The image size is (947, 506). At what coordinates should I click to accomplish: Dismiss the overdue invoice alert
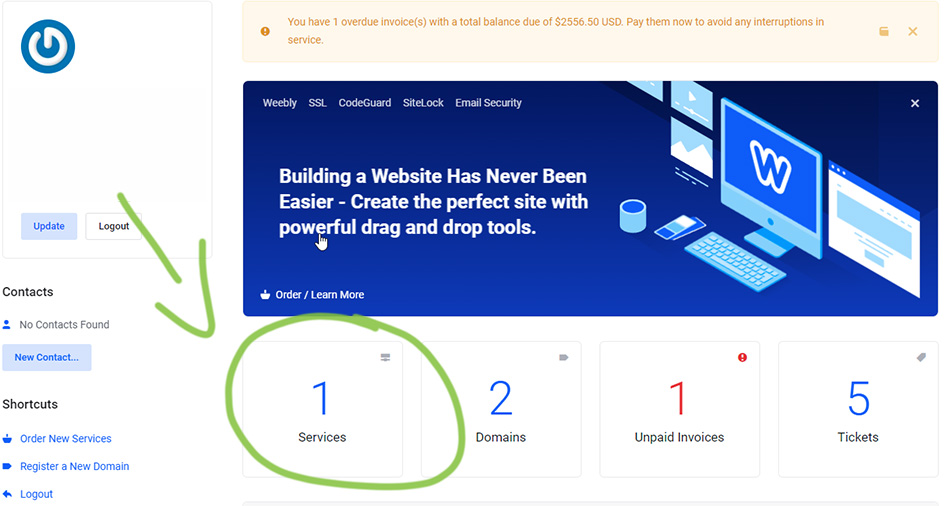(913, 31)
